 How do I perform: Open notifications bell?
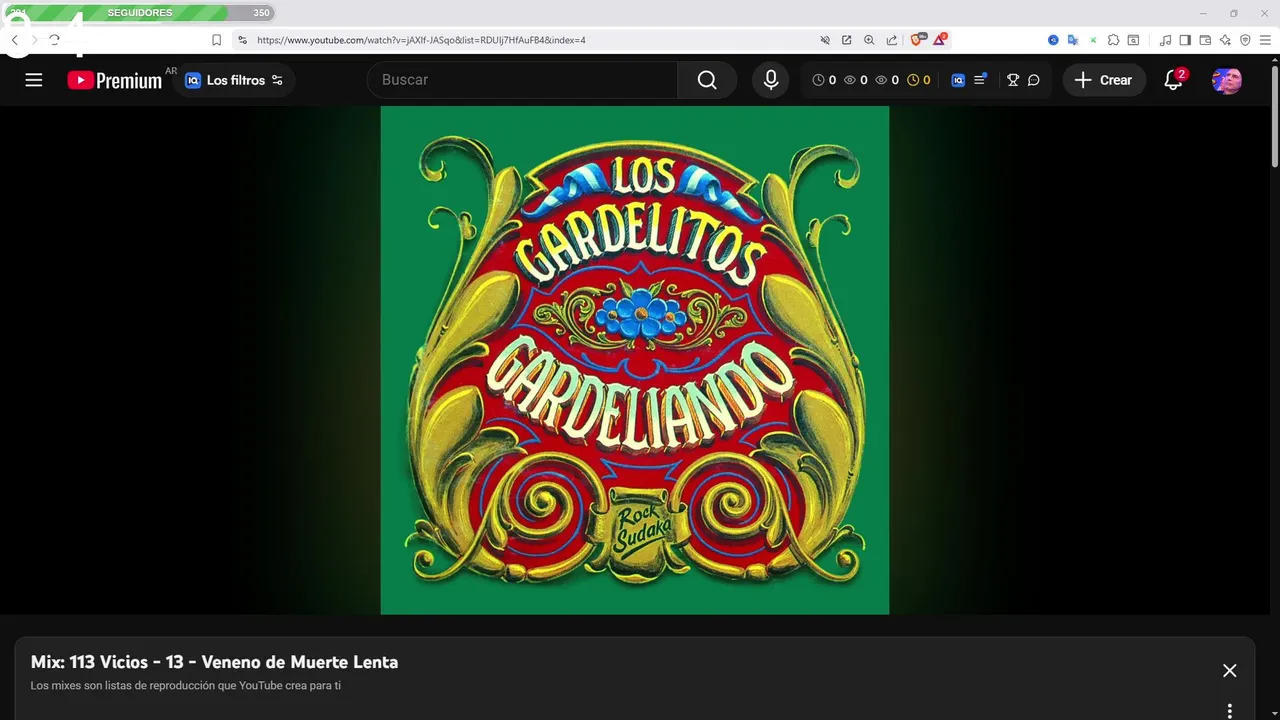coord(1173,80)
